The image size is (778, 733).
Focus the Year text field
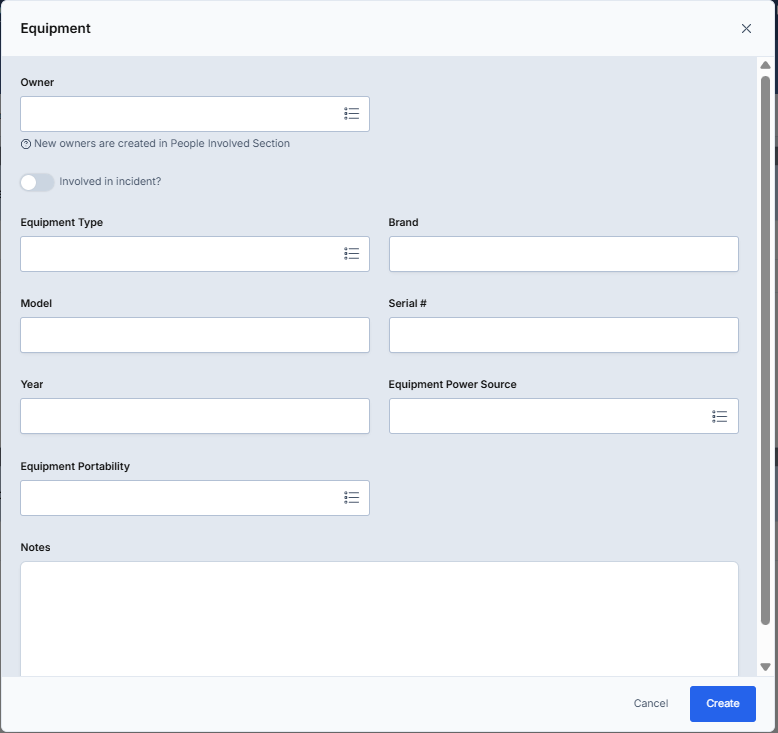tap(195, 416)
